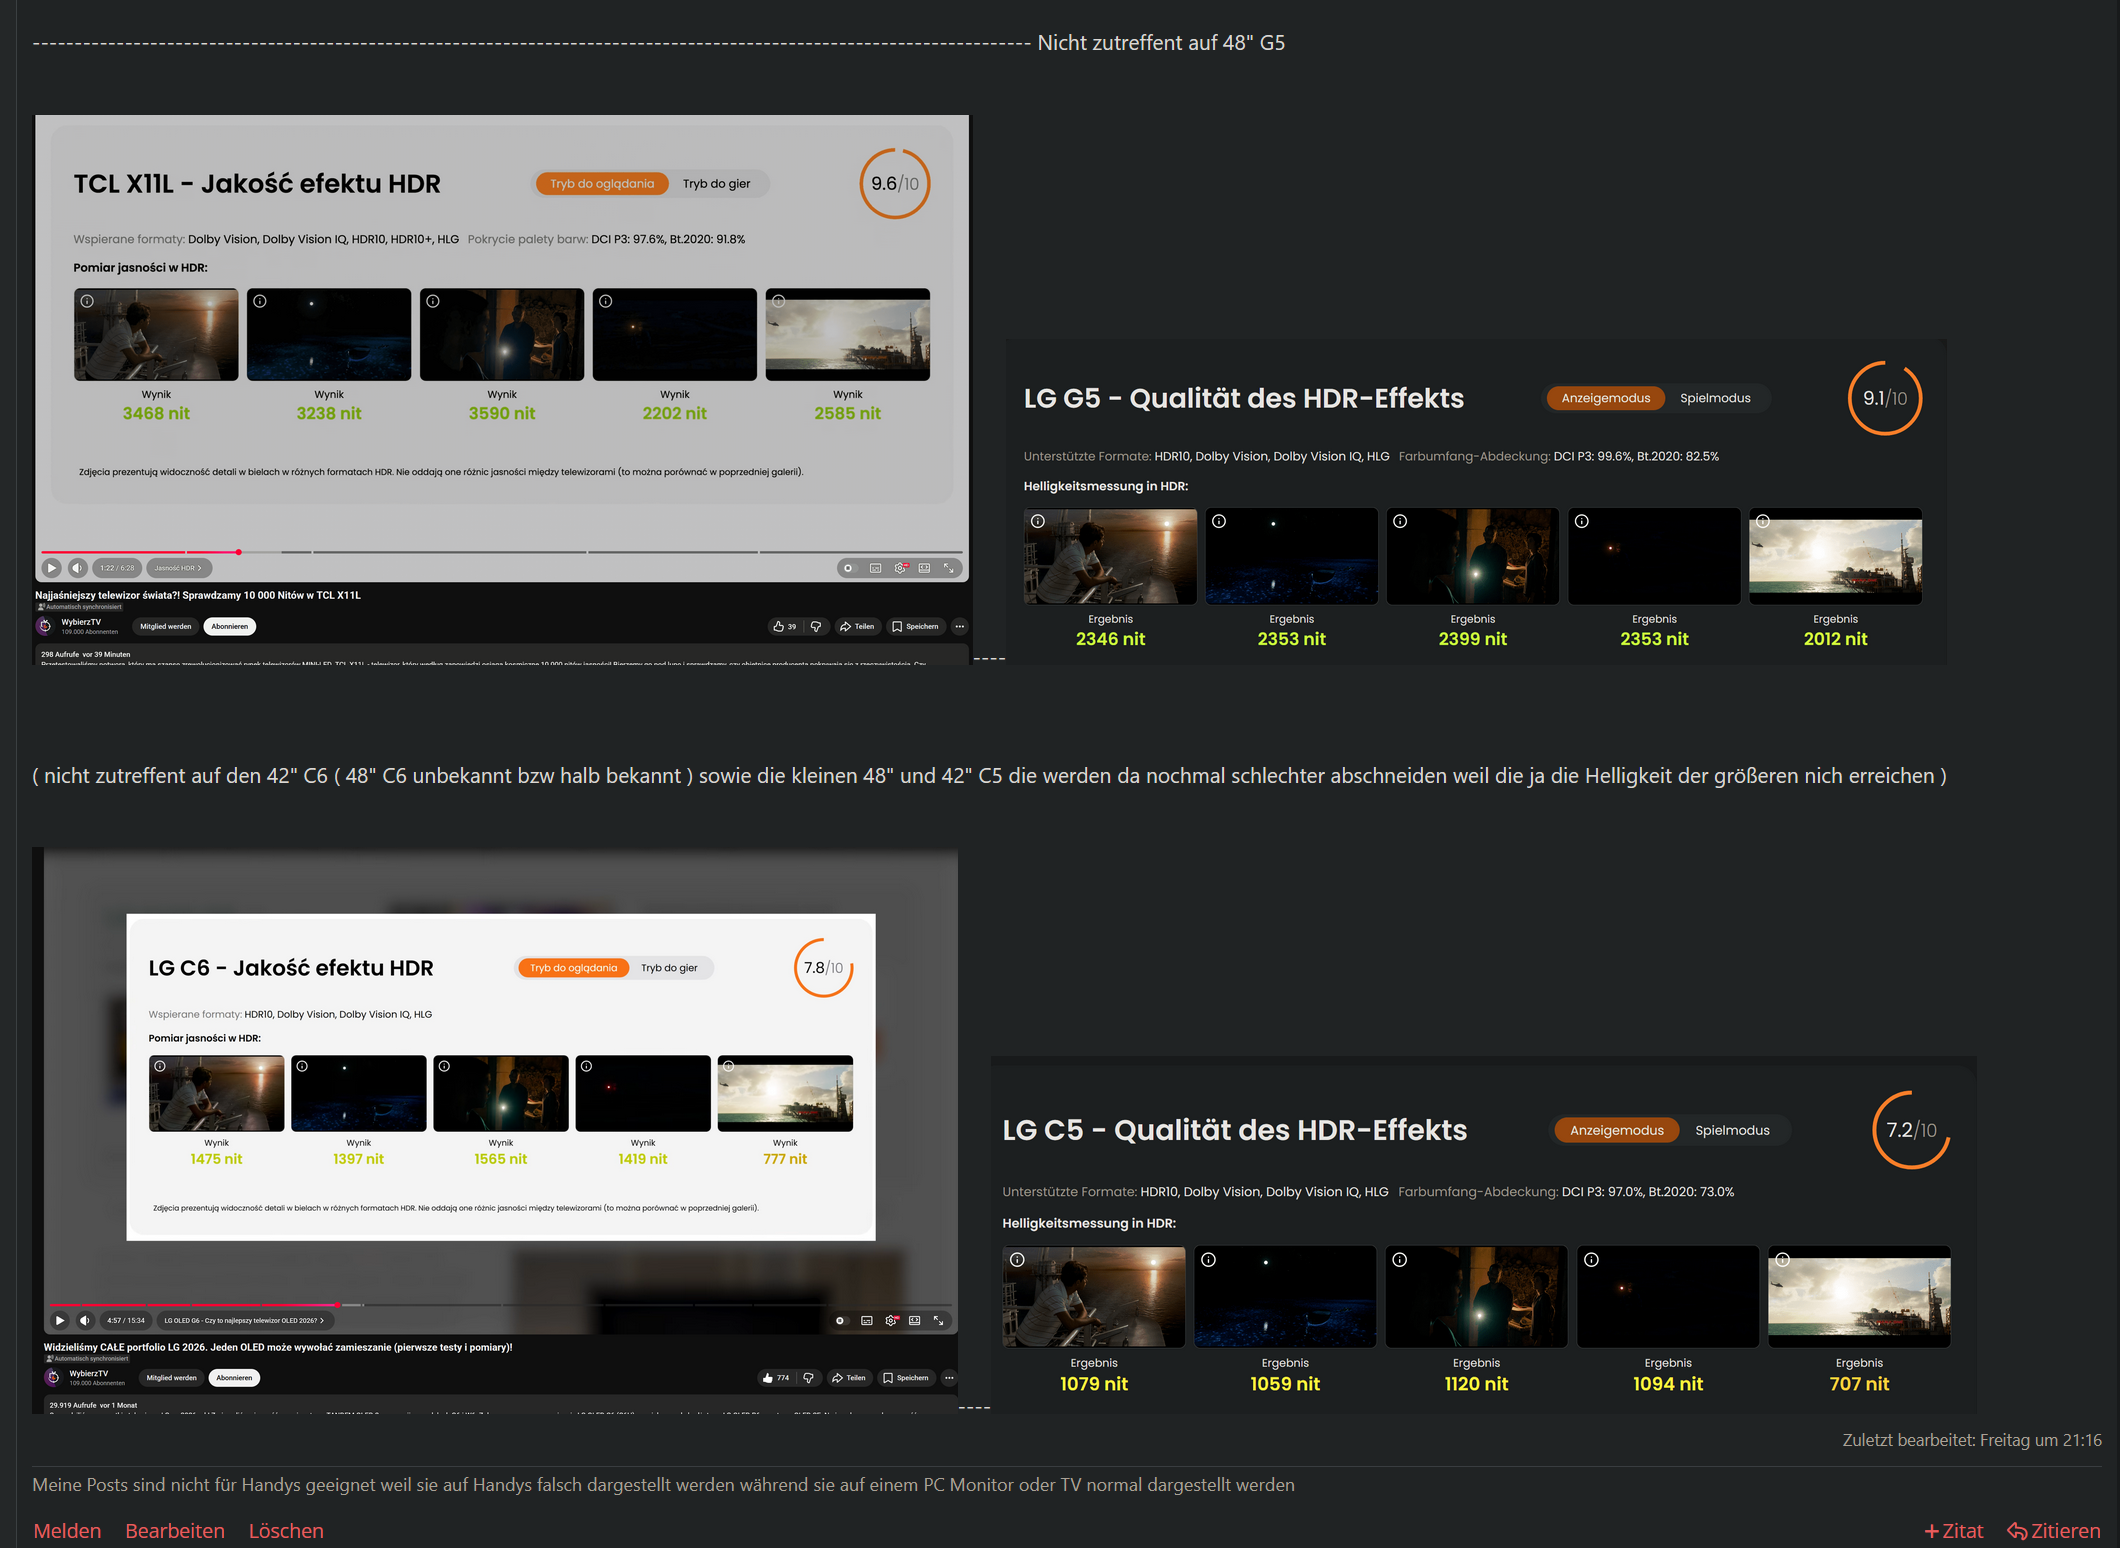
Task: Switch TCL X11L player to theater mode
Action: (x=925, y=568)
